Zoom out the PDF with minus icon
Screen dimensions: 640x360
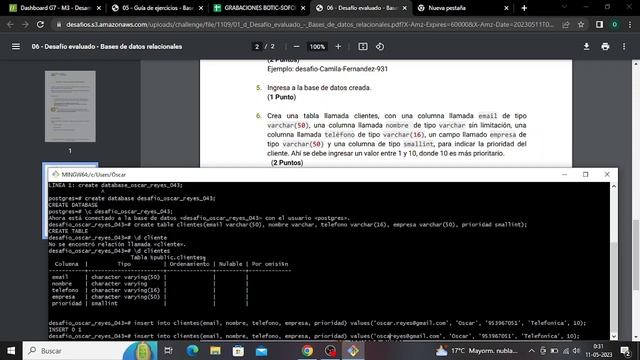point(296,47)
